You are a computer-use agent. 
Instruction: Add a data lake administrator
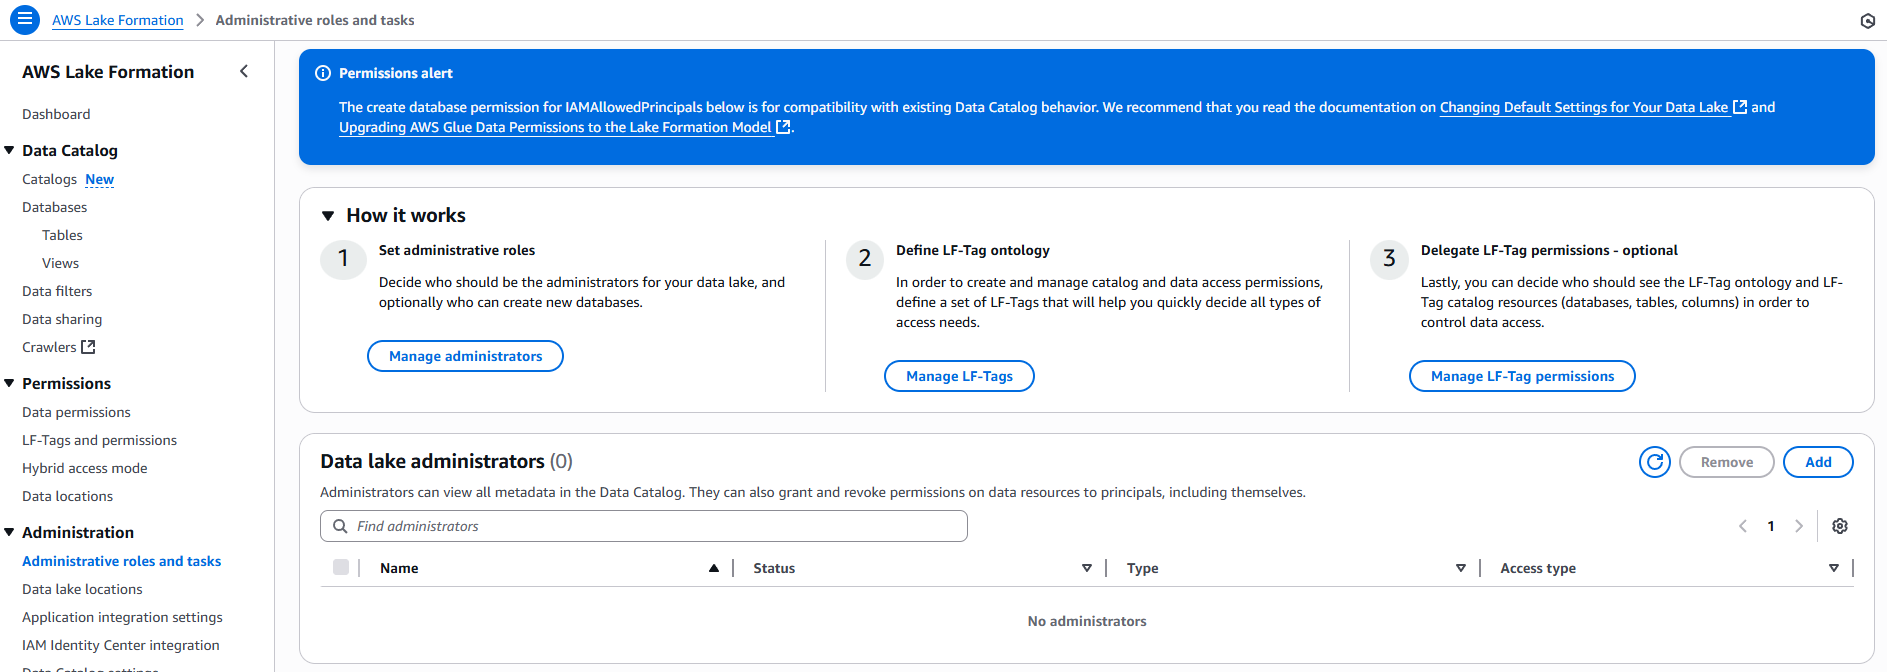[x=1817, y=462]
